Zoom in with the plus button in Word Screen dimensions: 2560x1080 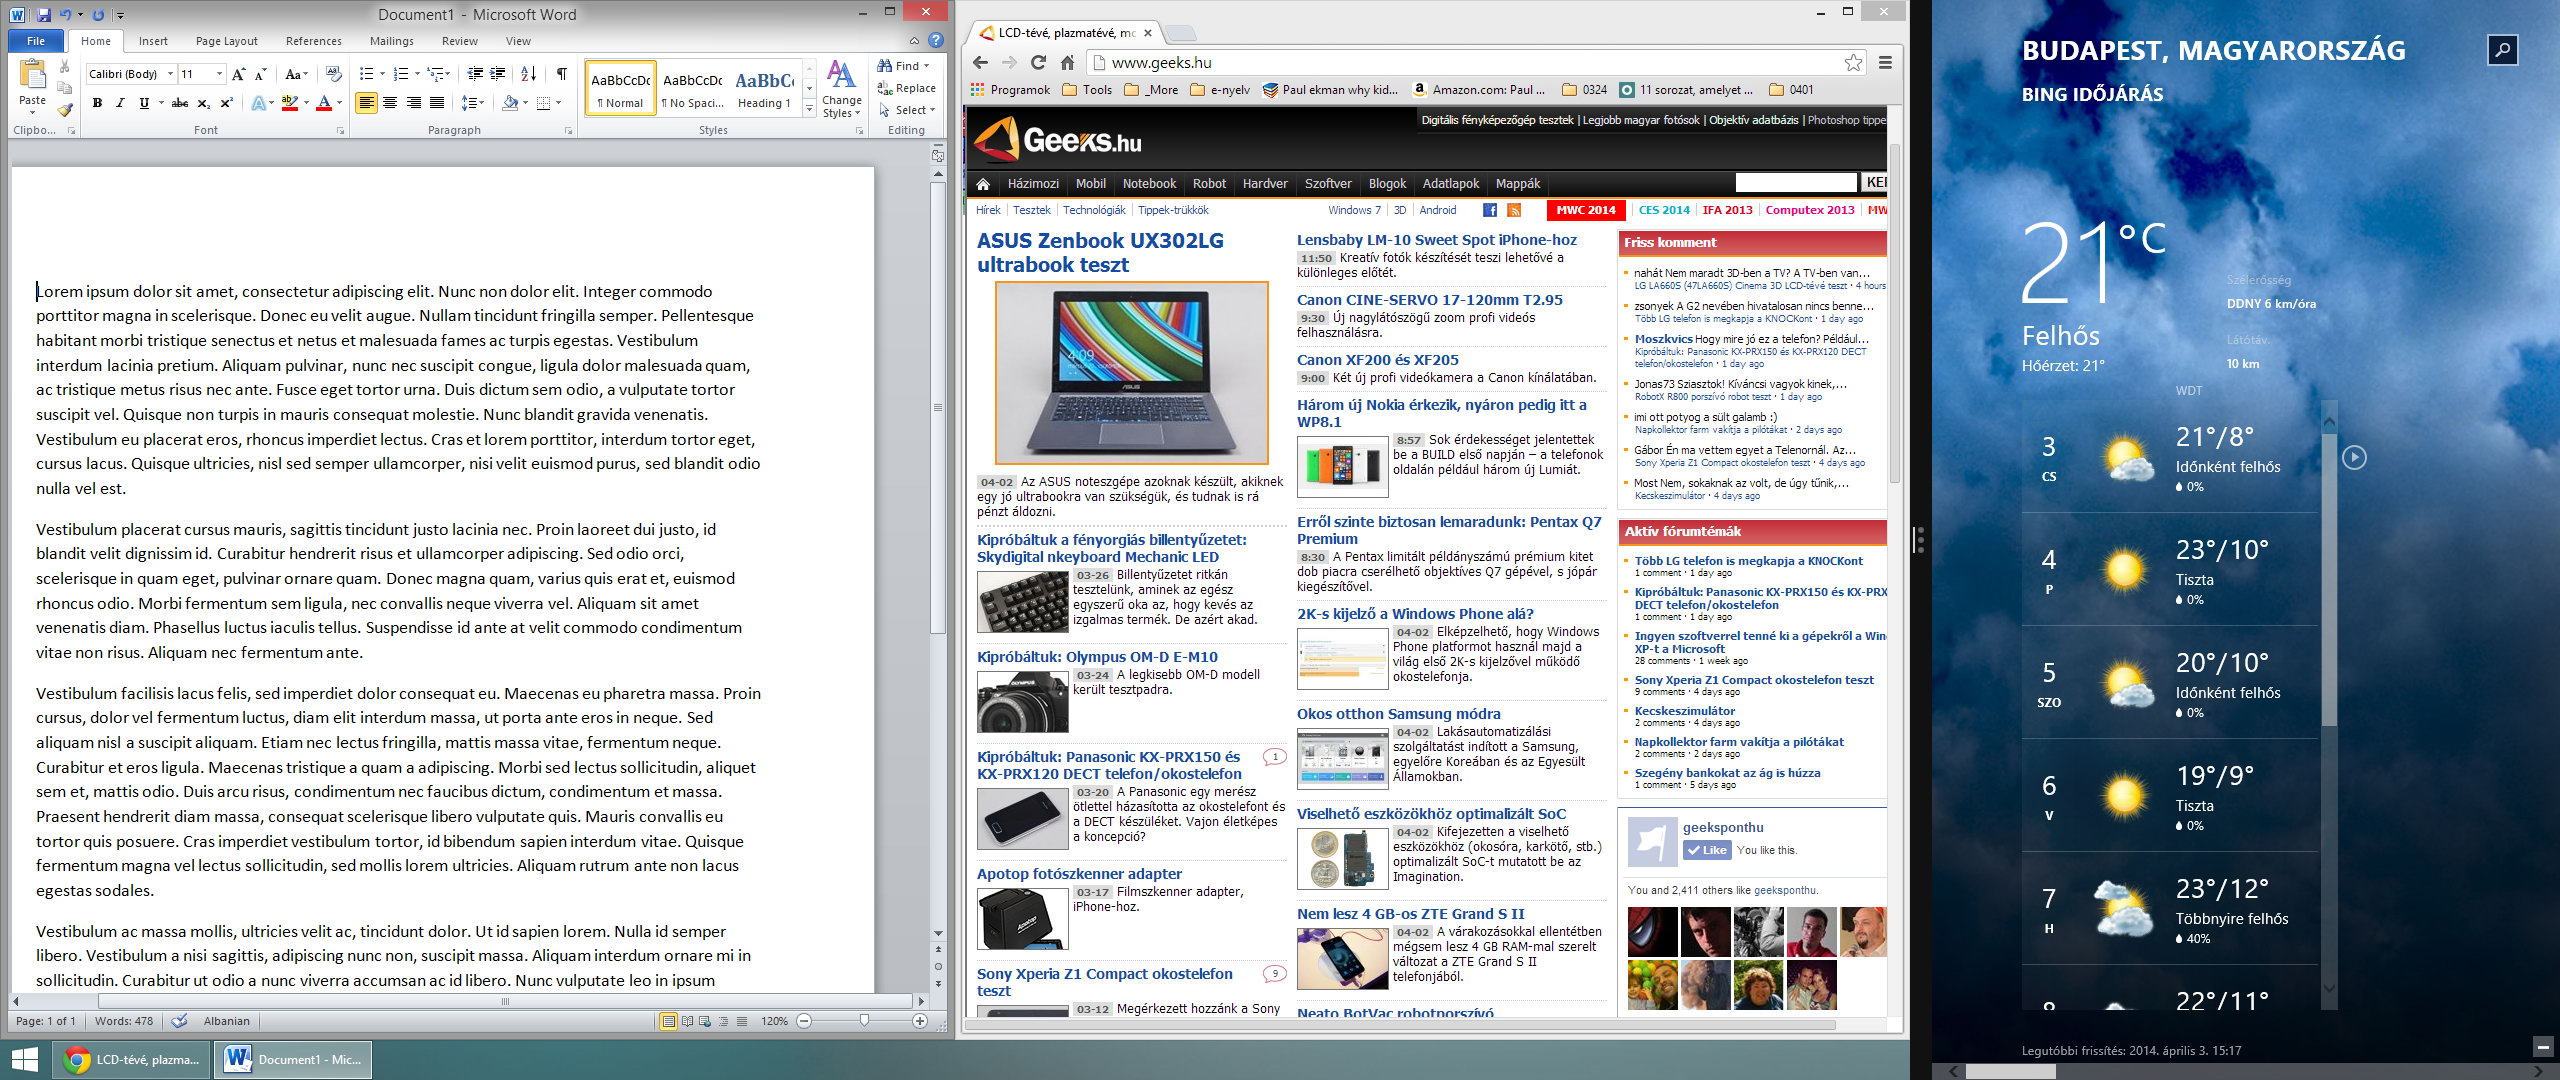[920, 1021]
